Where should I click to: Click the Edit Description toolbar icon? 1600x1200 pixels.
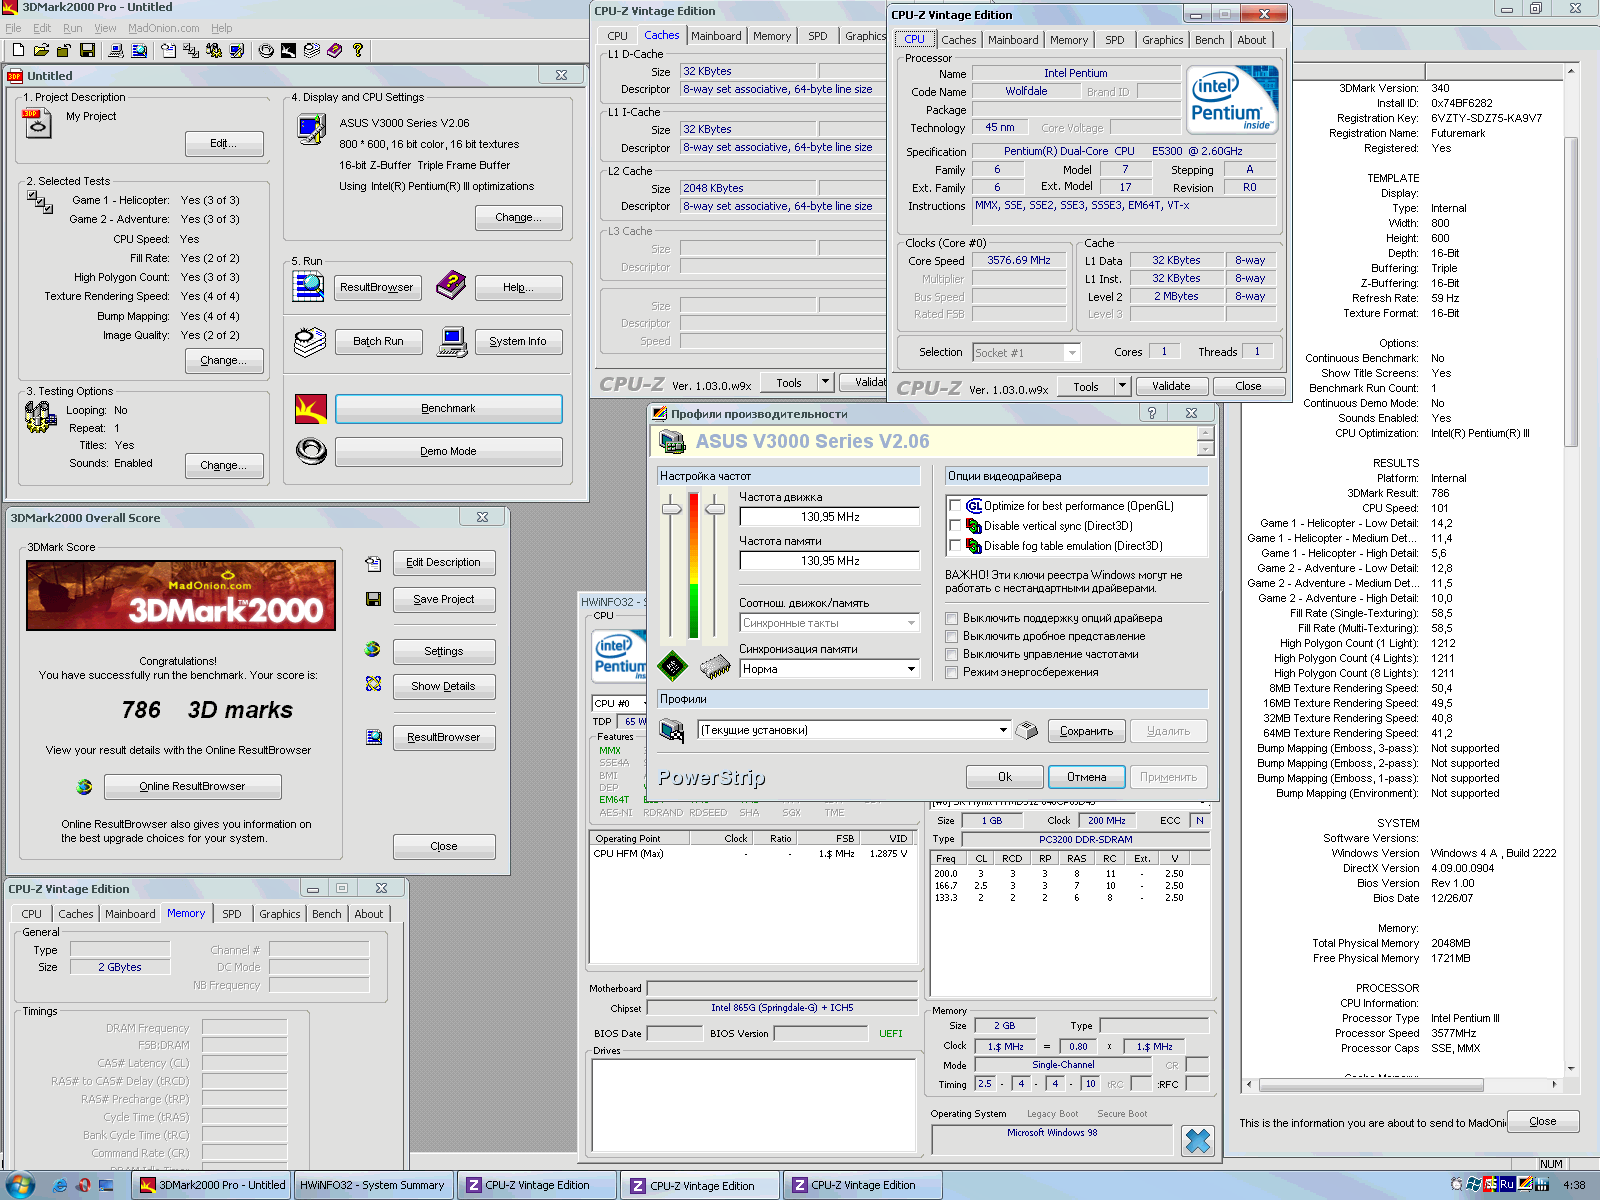point(168,50)
